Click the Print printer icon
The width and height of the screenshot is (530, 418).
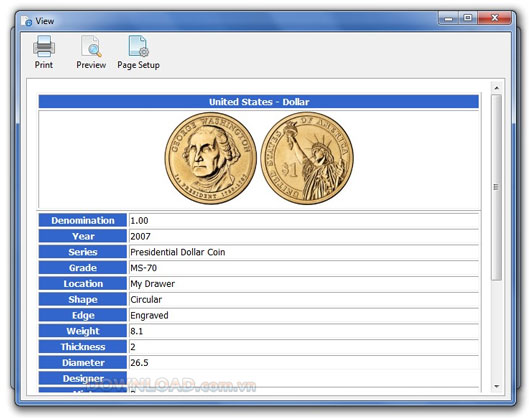44,46
